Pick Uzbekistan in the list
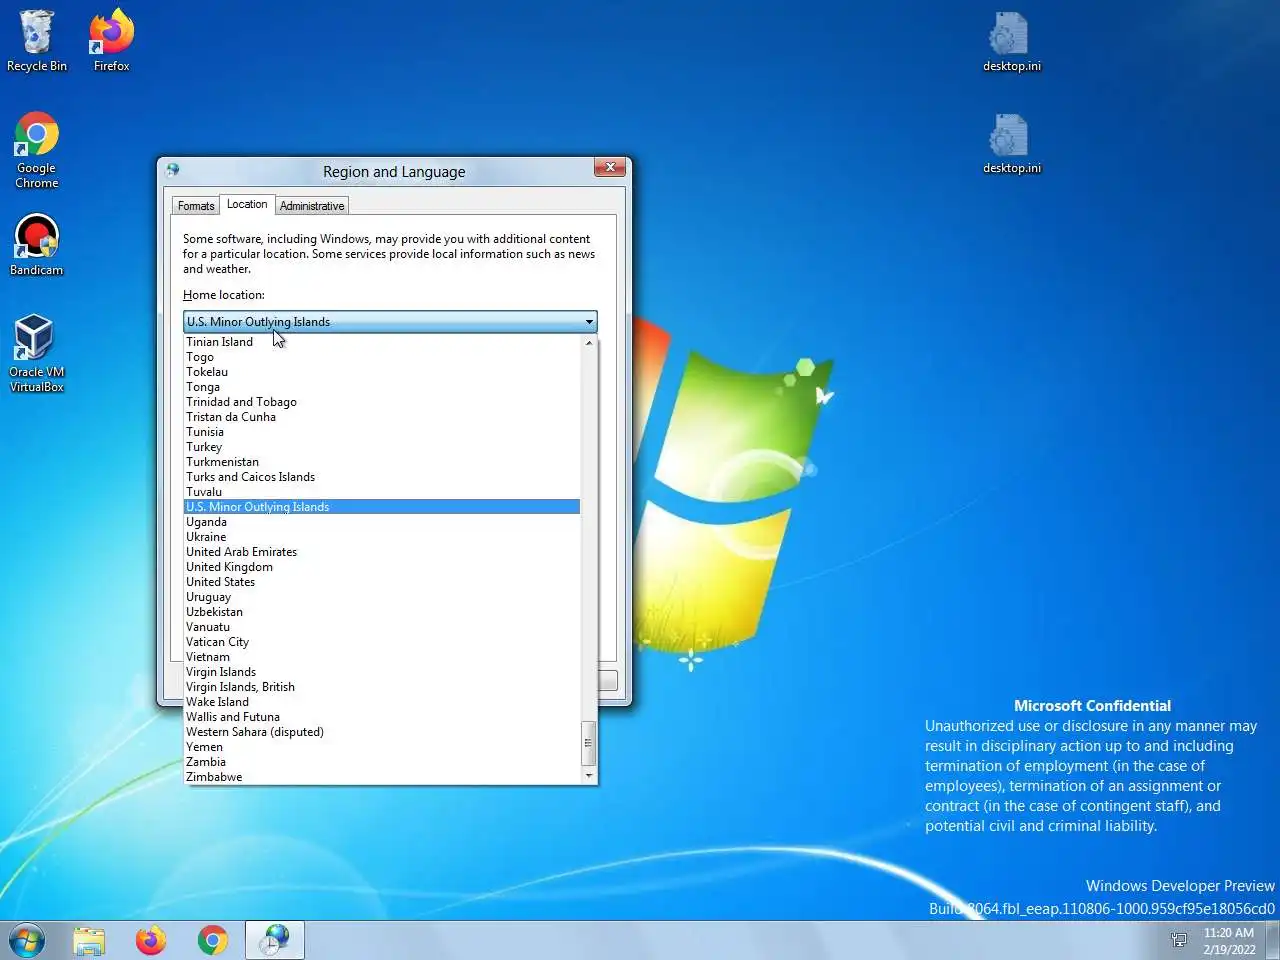 pyautogui.click(x=382, y=612)
